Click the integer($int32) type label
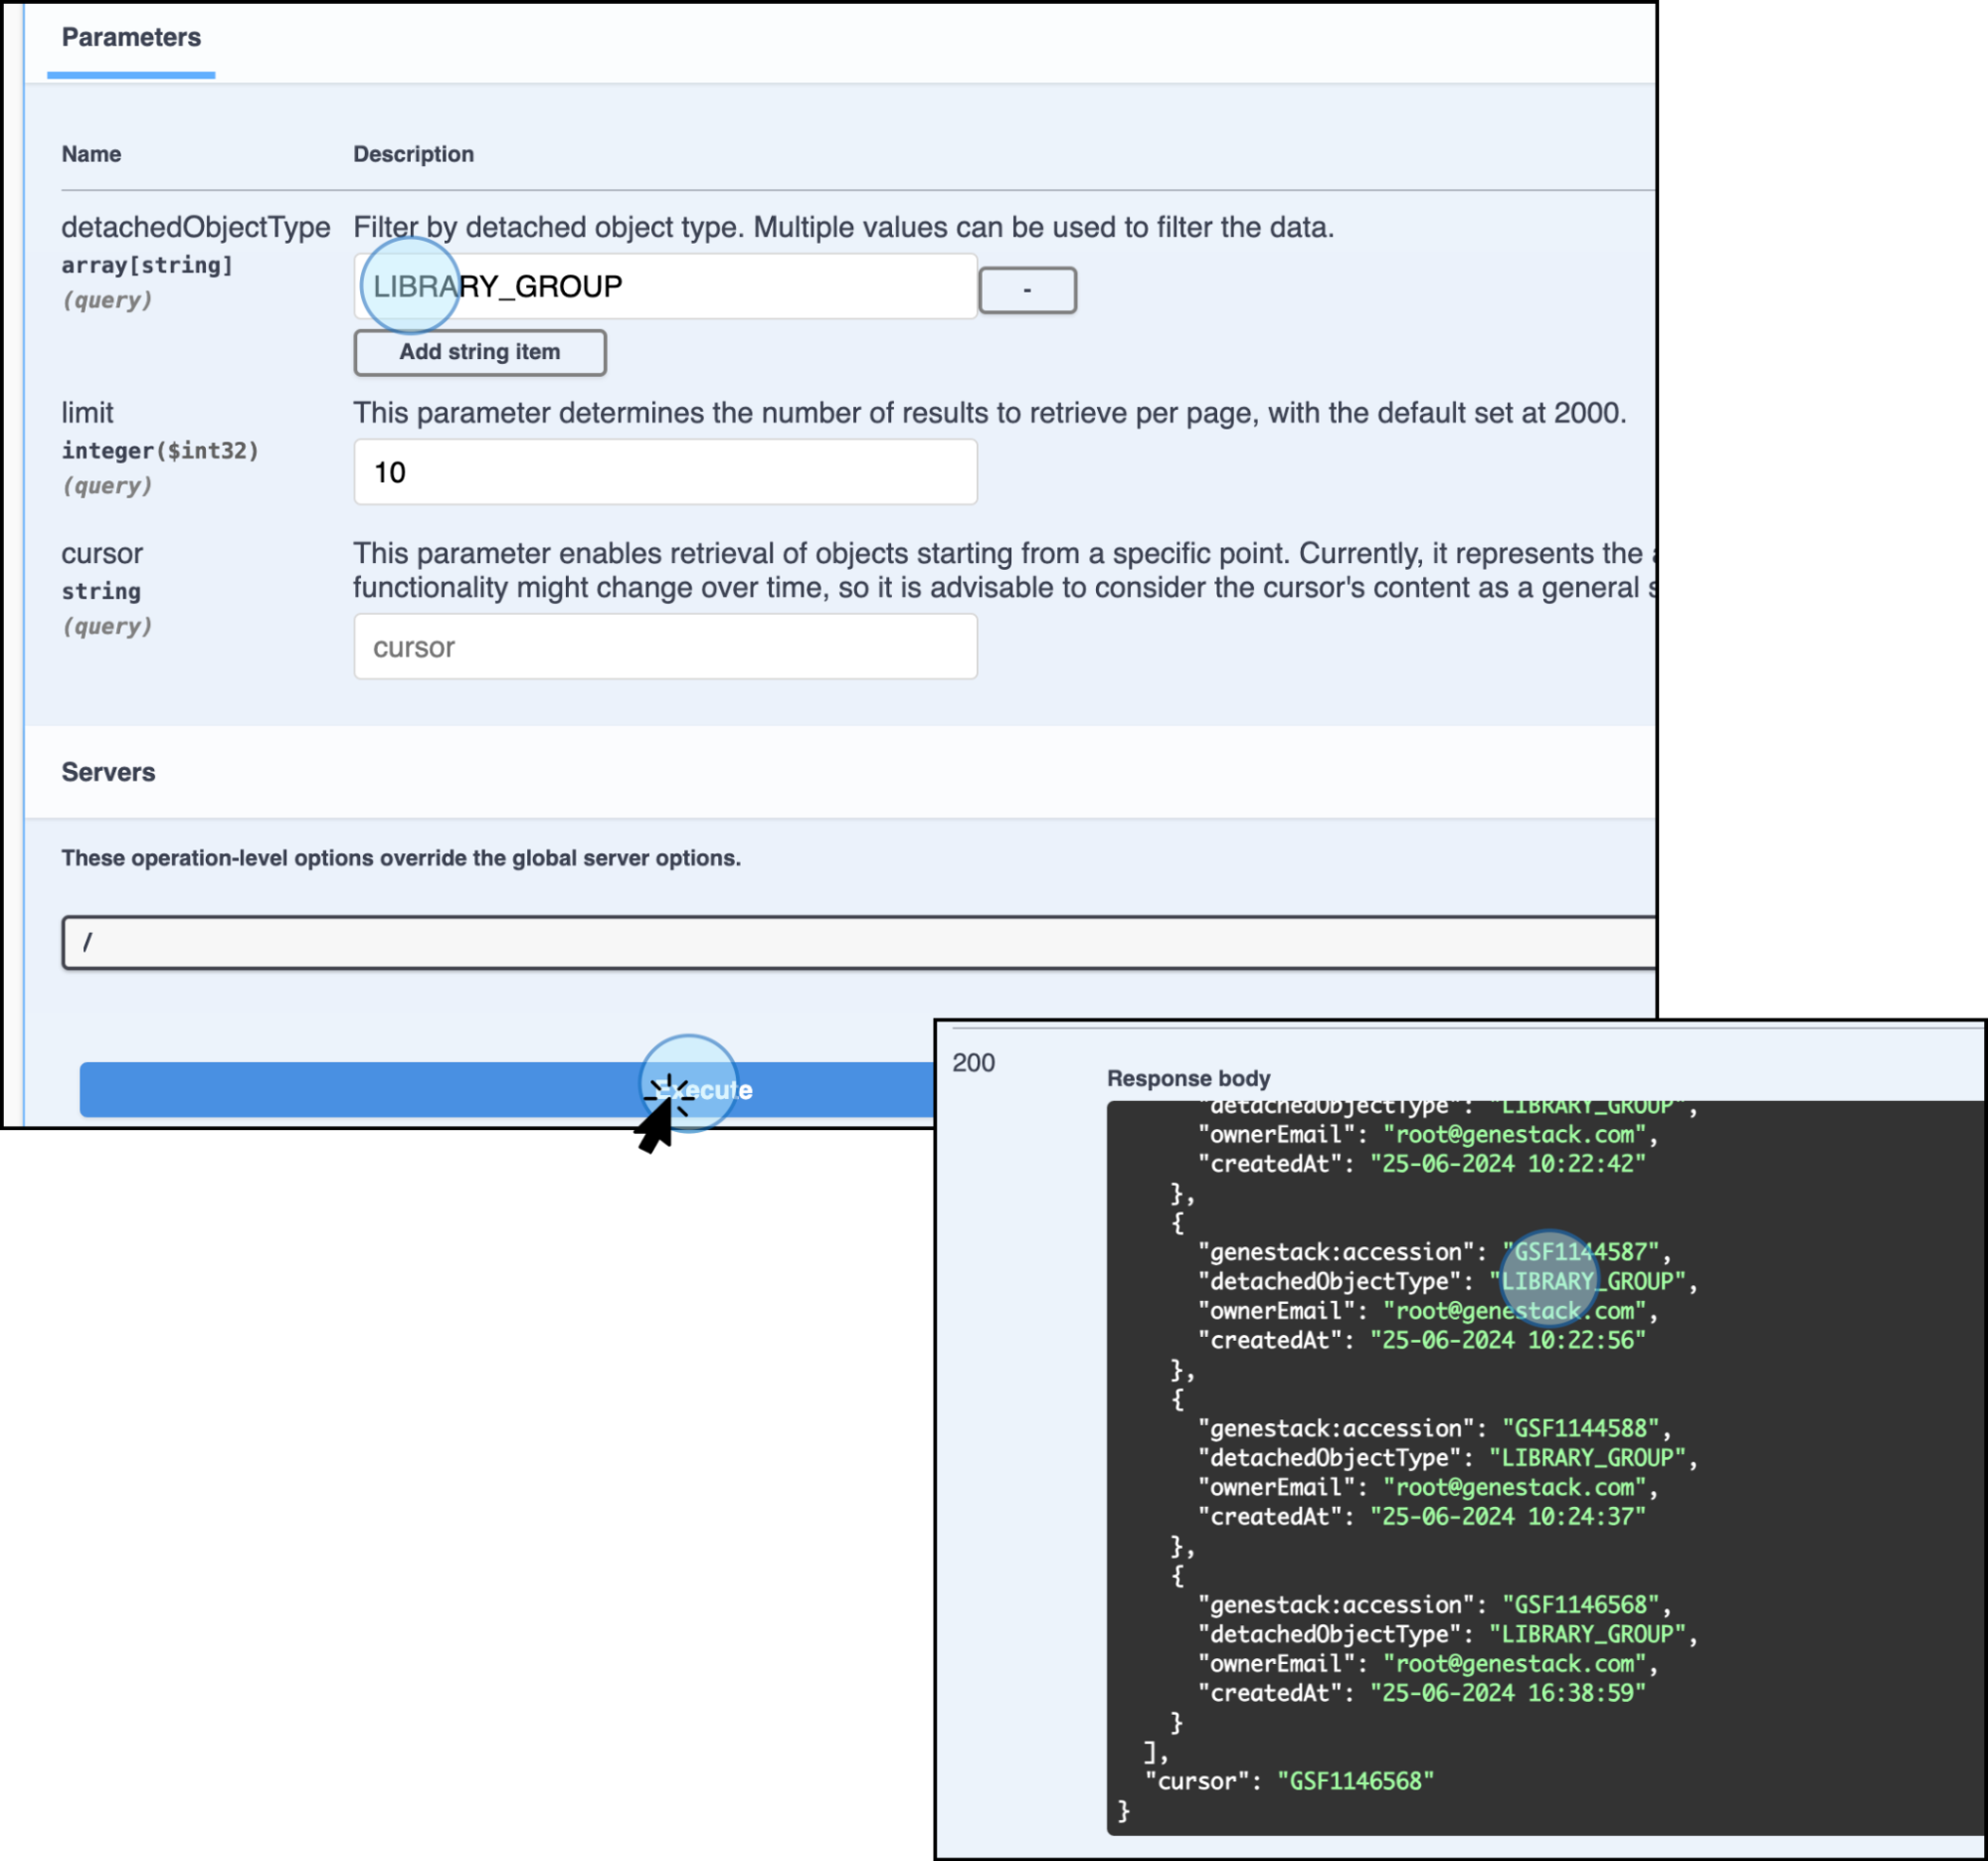The image size is (1988, 1862). (160, 451)
